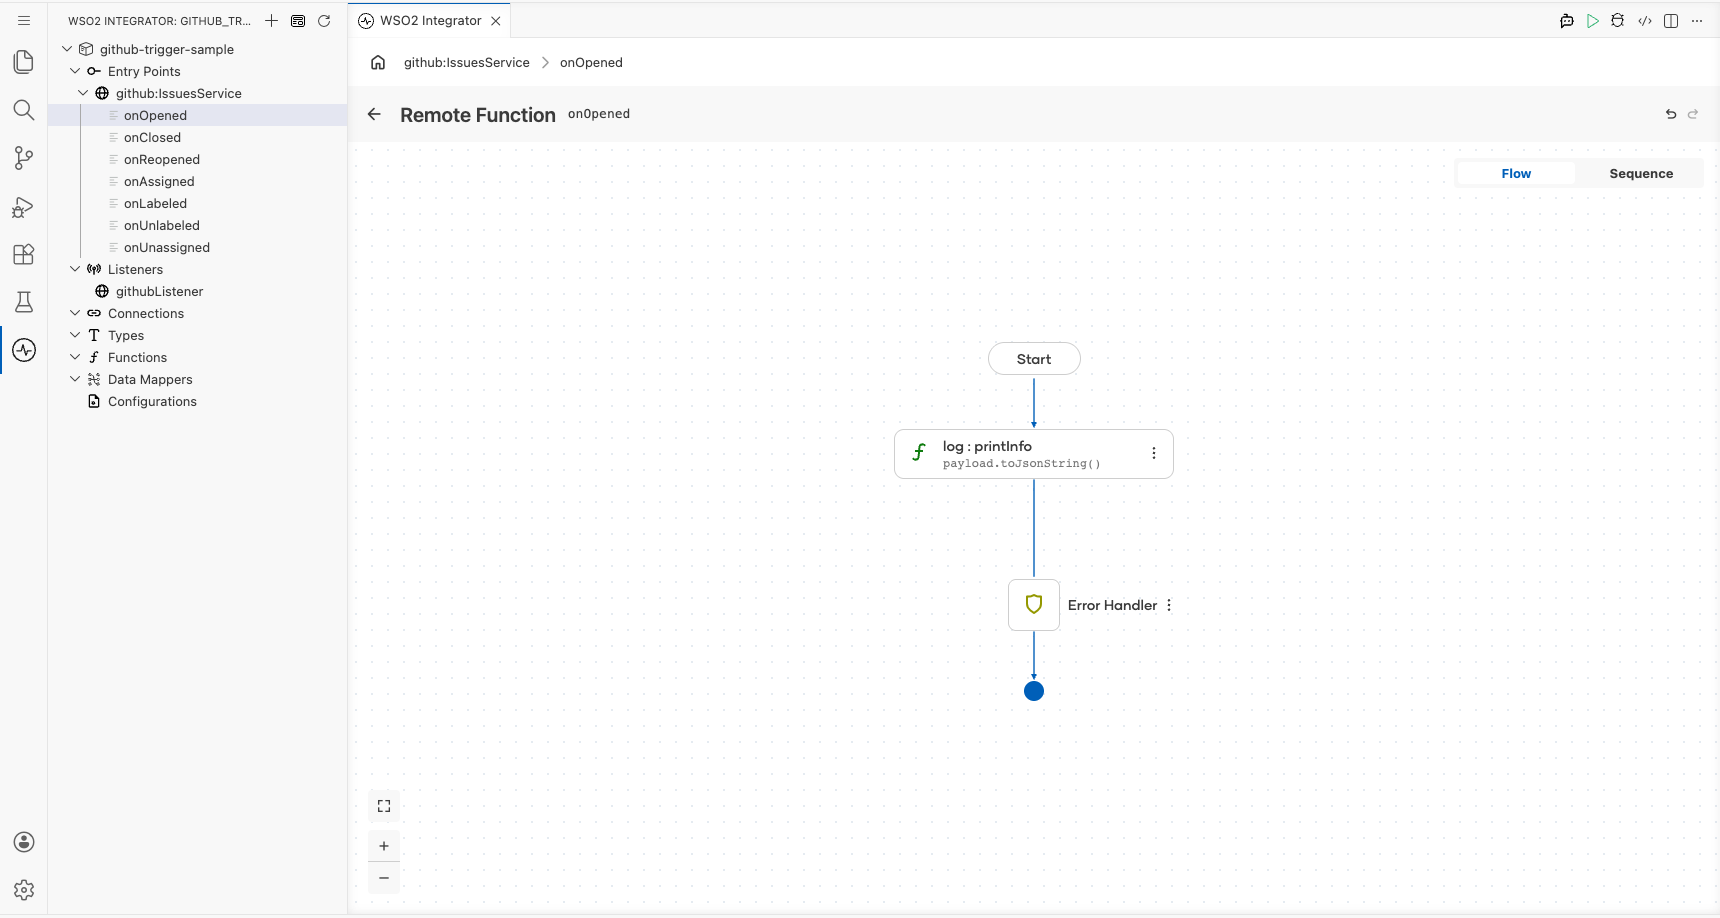This screenshot has height=918, width=1720.
Task: Select the WSO2 Integrator activity icon
Action: coord(24,350)
